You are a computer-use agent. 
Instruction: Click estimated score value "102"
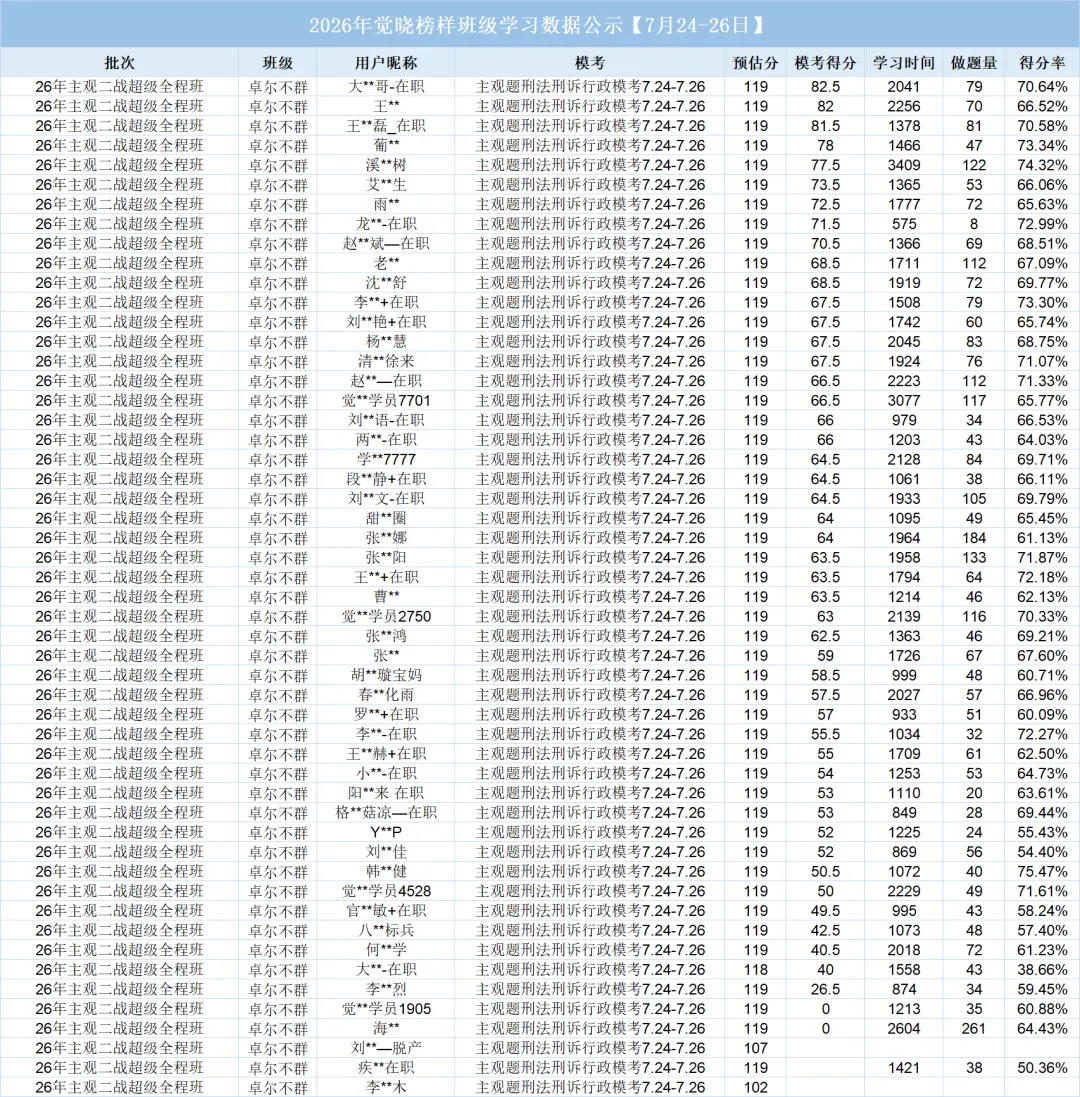[x=755, y=1087]
